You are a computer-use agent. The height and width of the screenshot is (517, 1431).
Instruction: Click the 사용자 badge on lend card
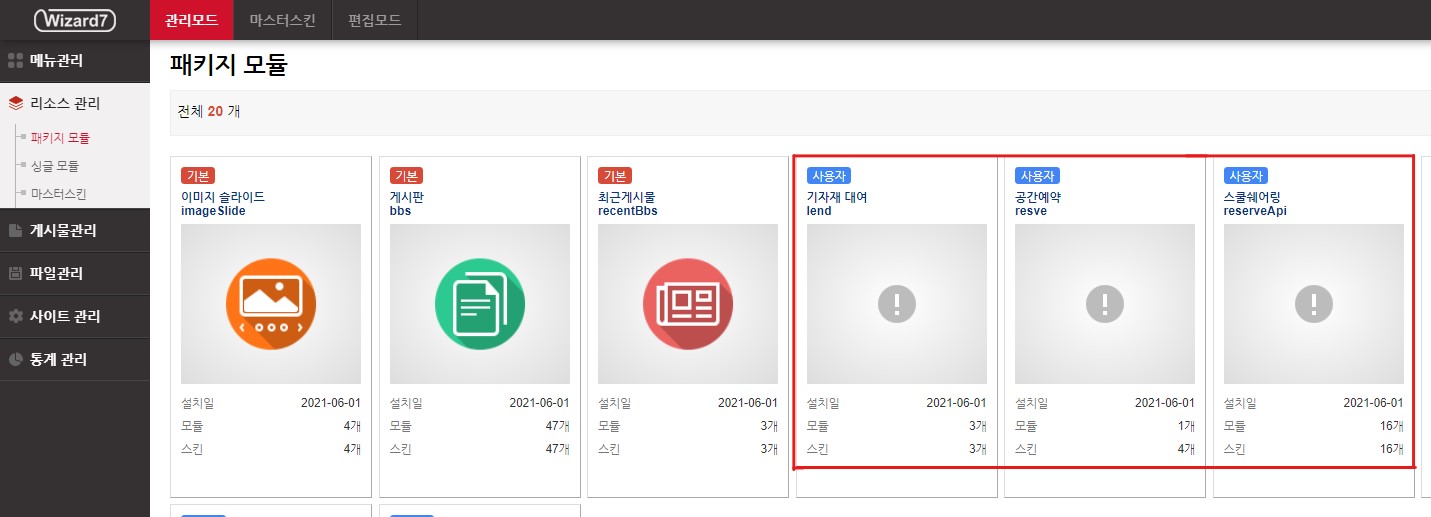(829, 176)
